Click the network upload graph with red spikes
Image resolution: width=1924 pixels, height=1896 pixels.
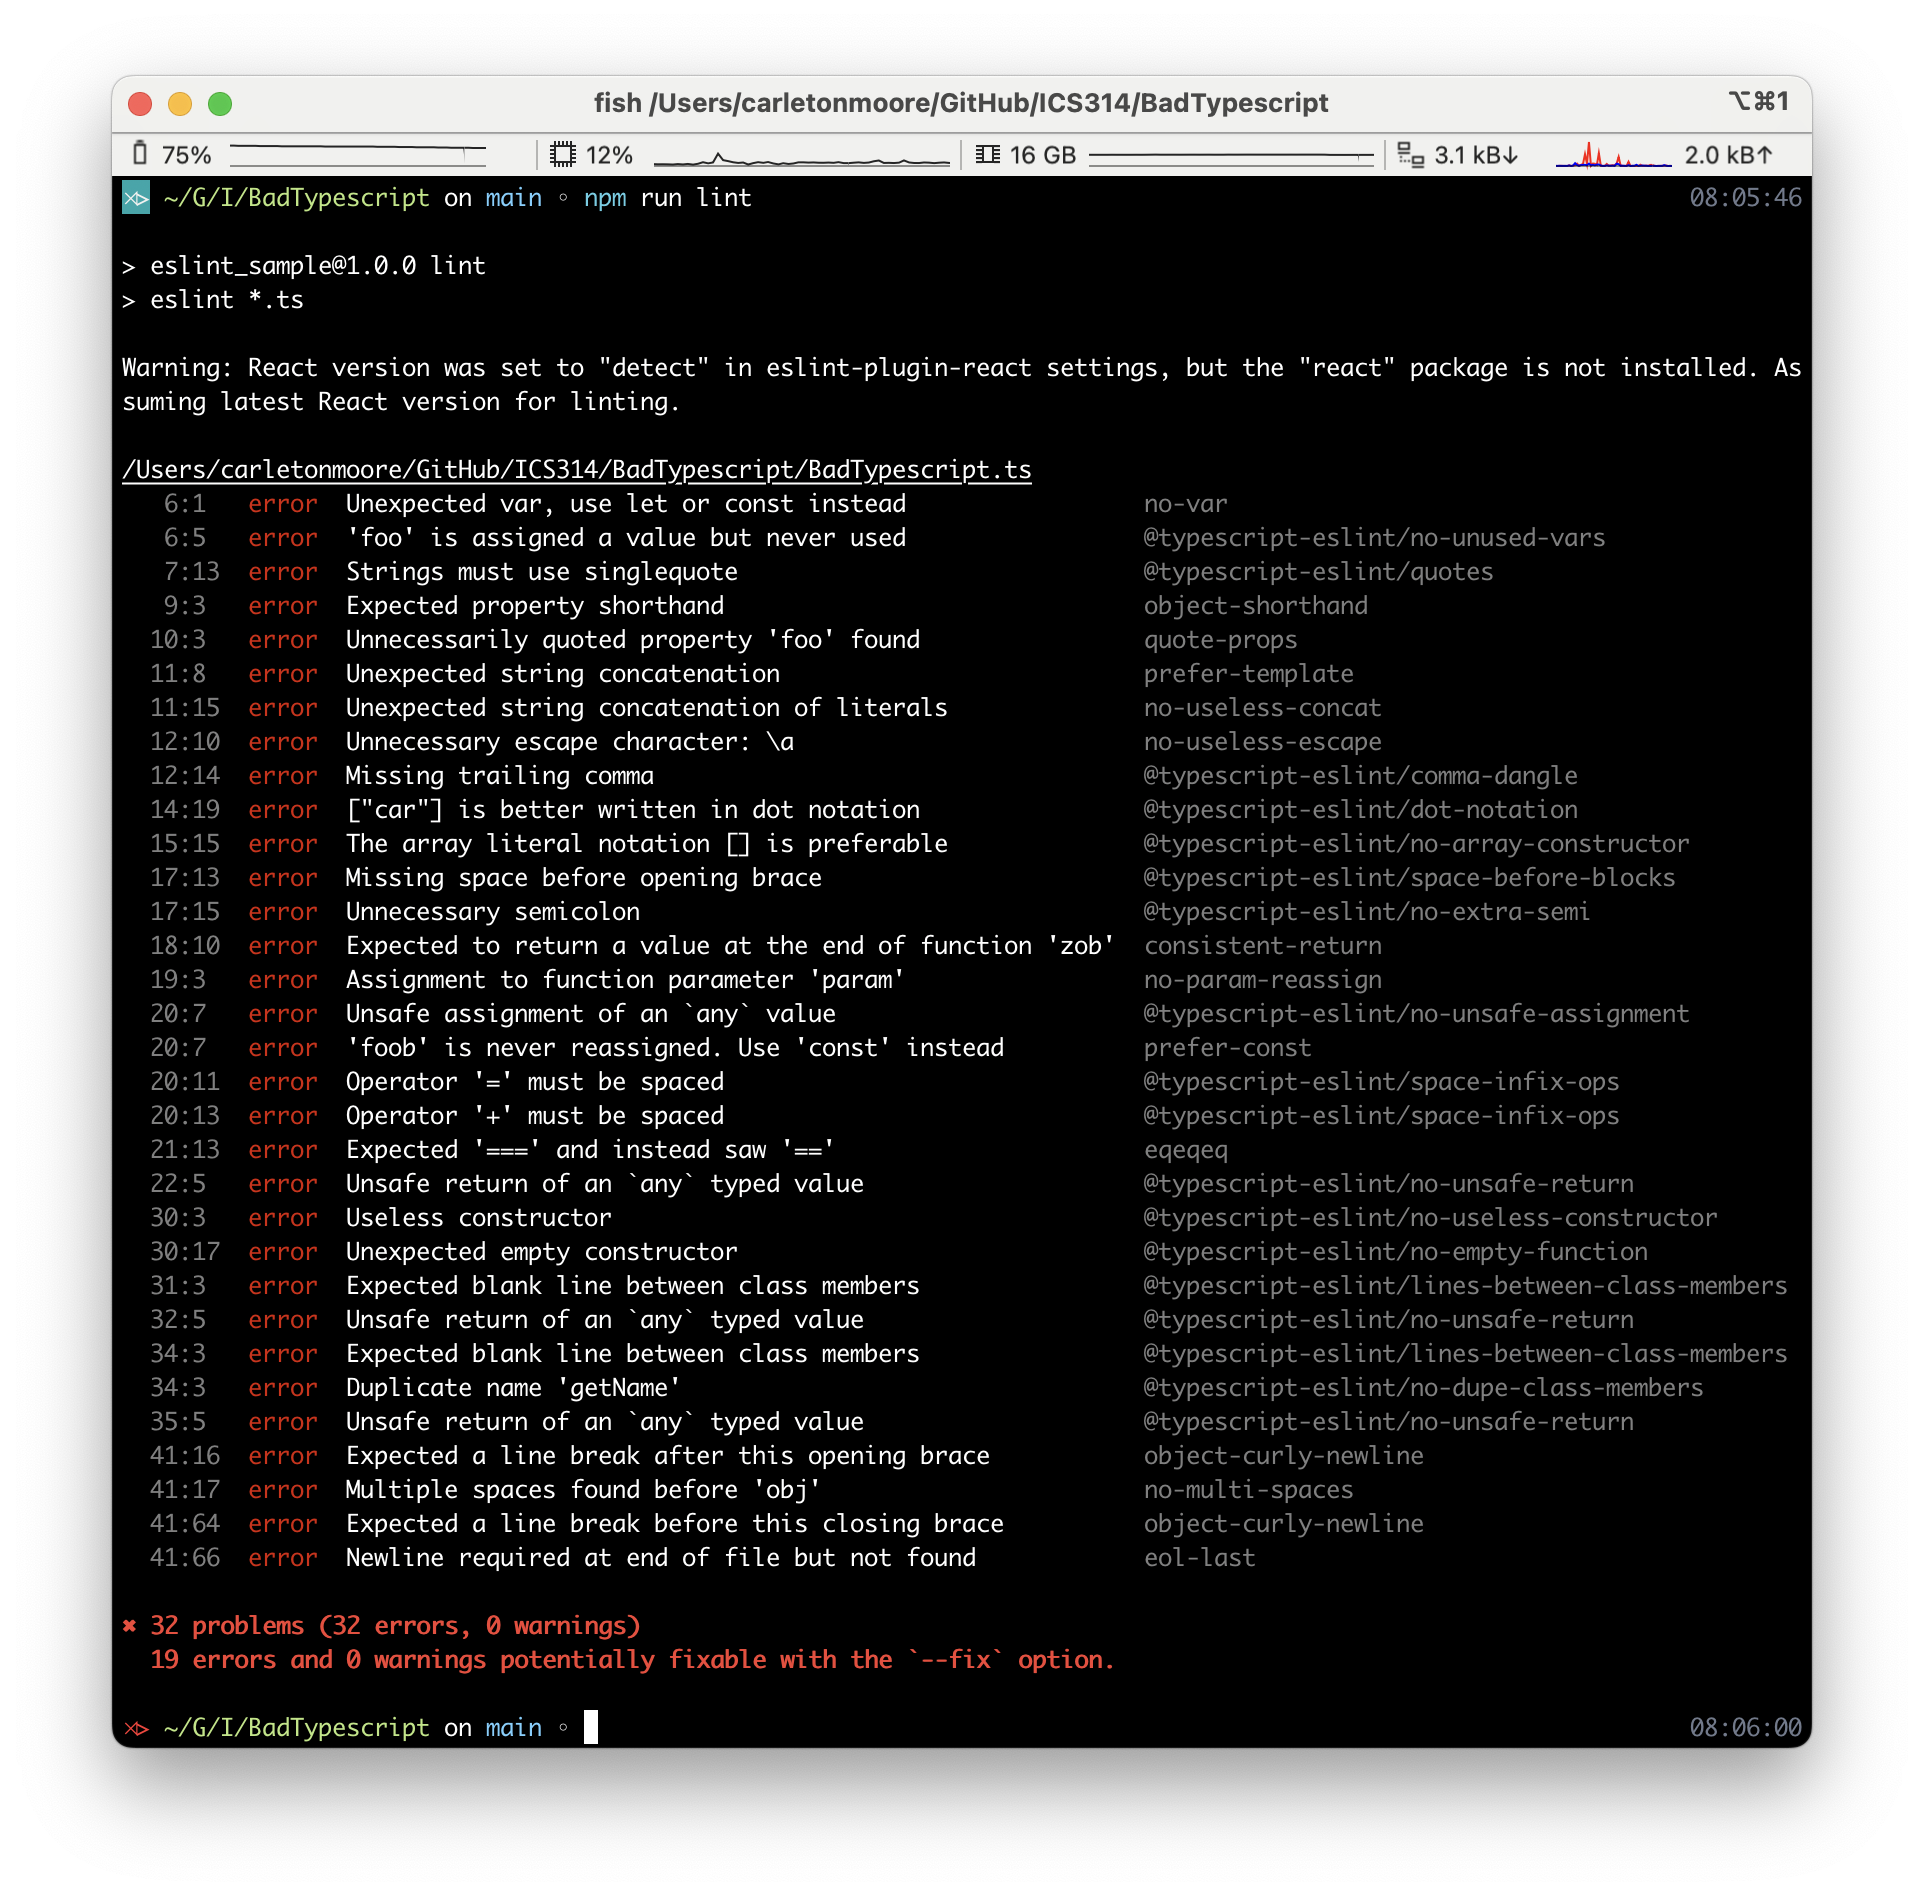point(1612,156)
